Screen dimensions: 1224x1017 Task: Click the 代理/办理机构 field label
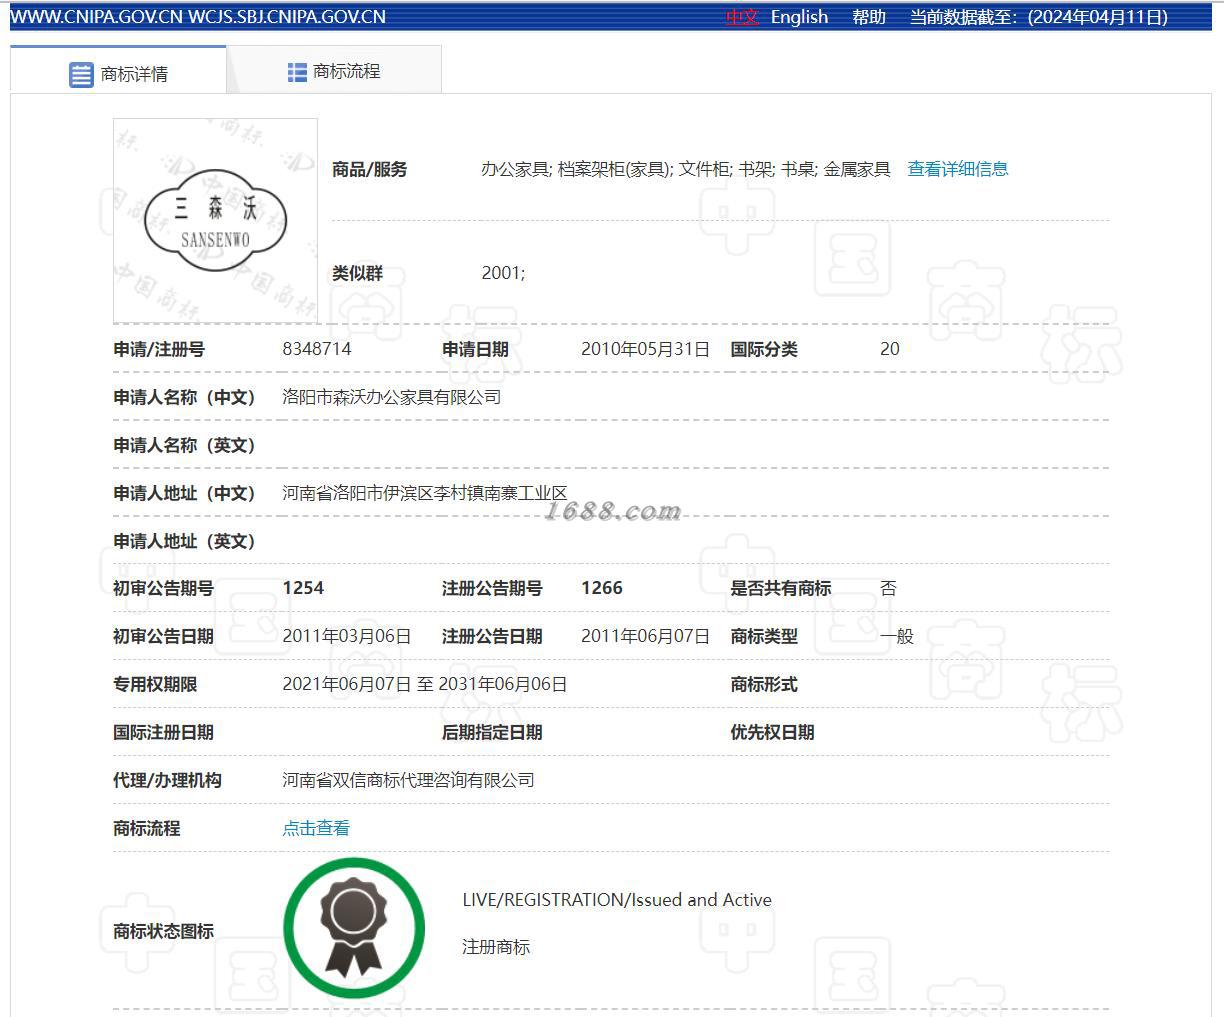coord(167,780)
